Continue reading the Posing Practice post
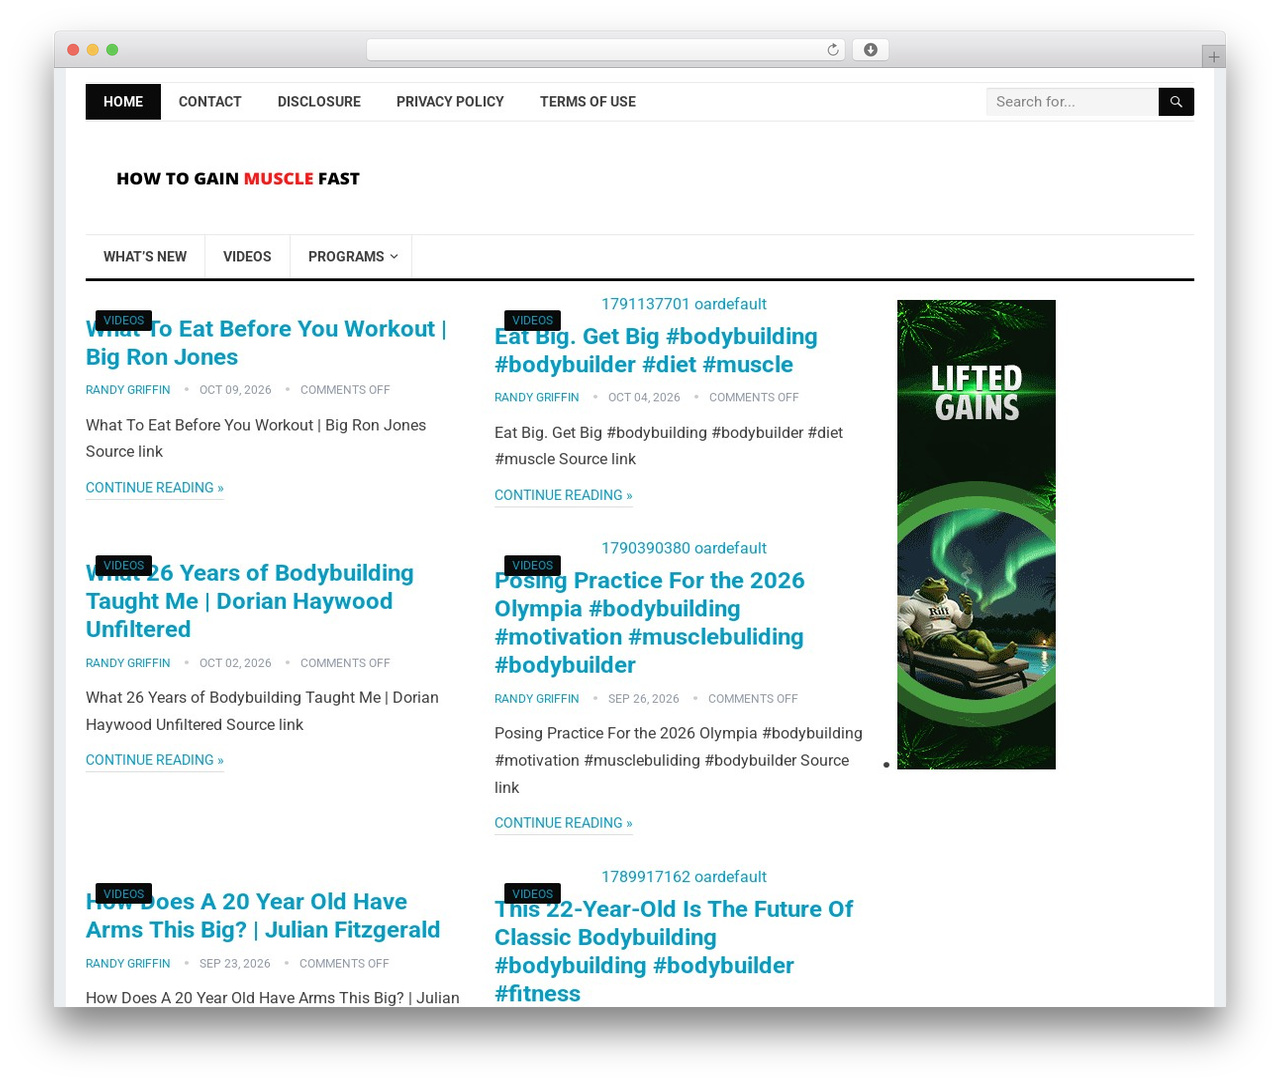 (x=563, y=823)
